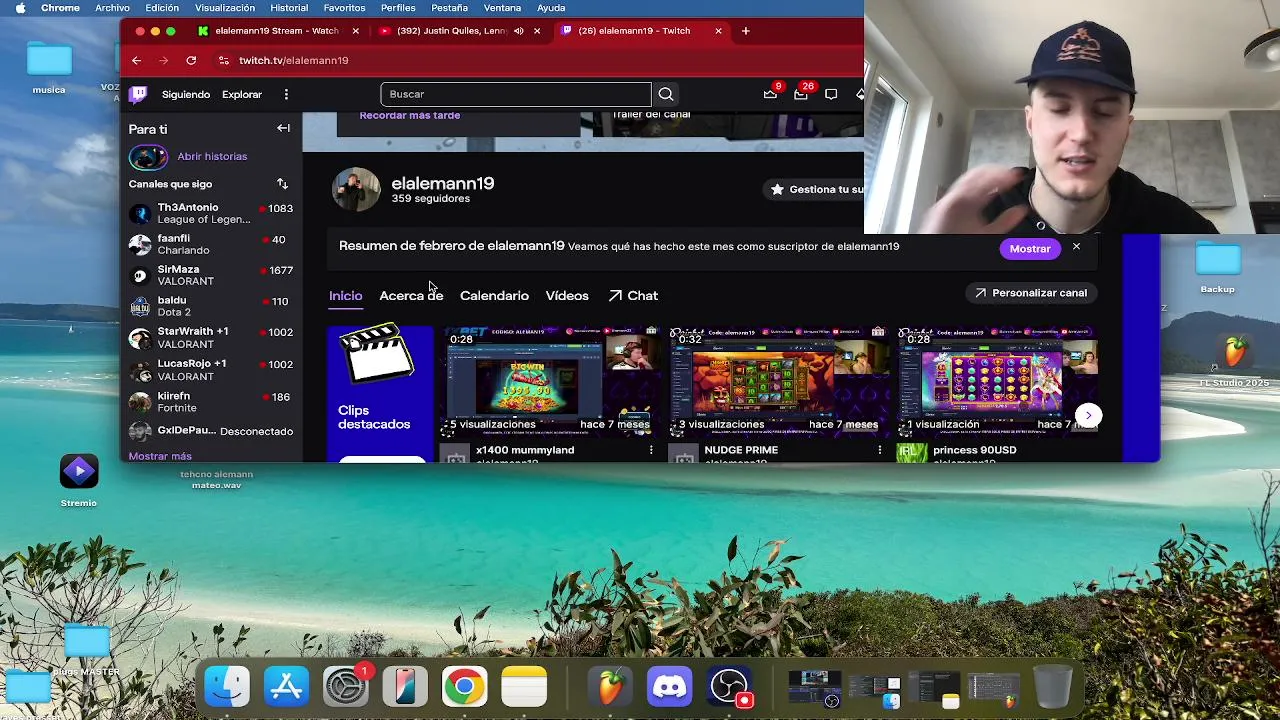
Task: Open site info icon in address bar
Action: (223, 60)
